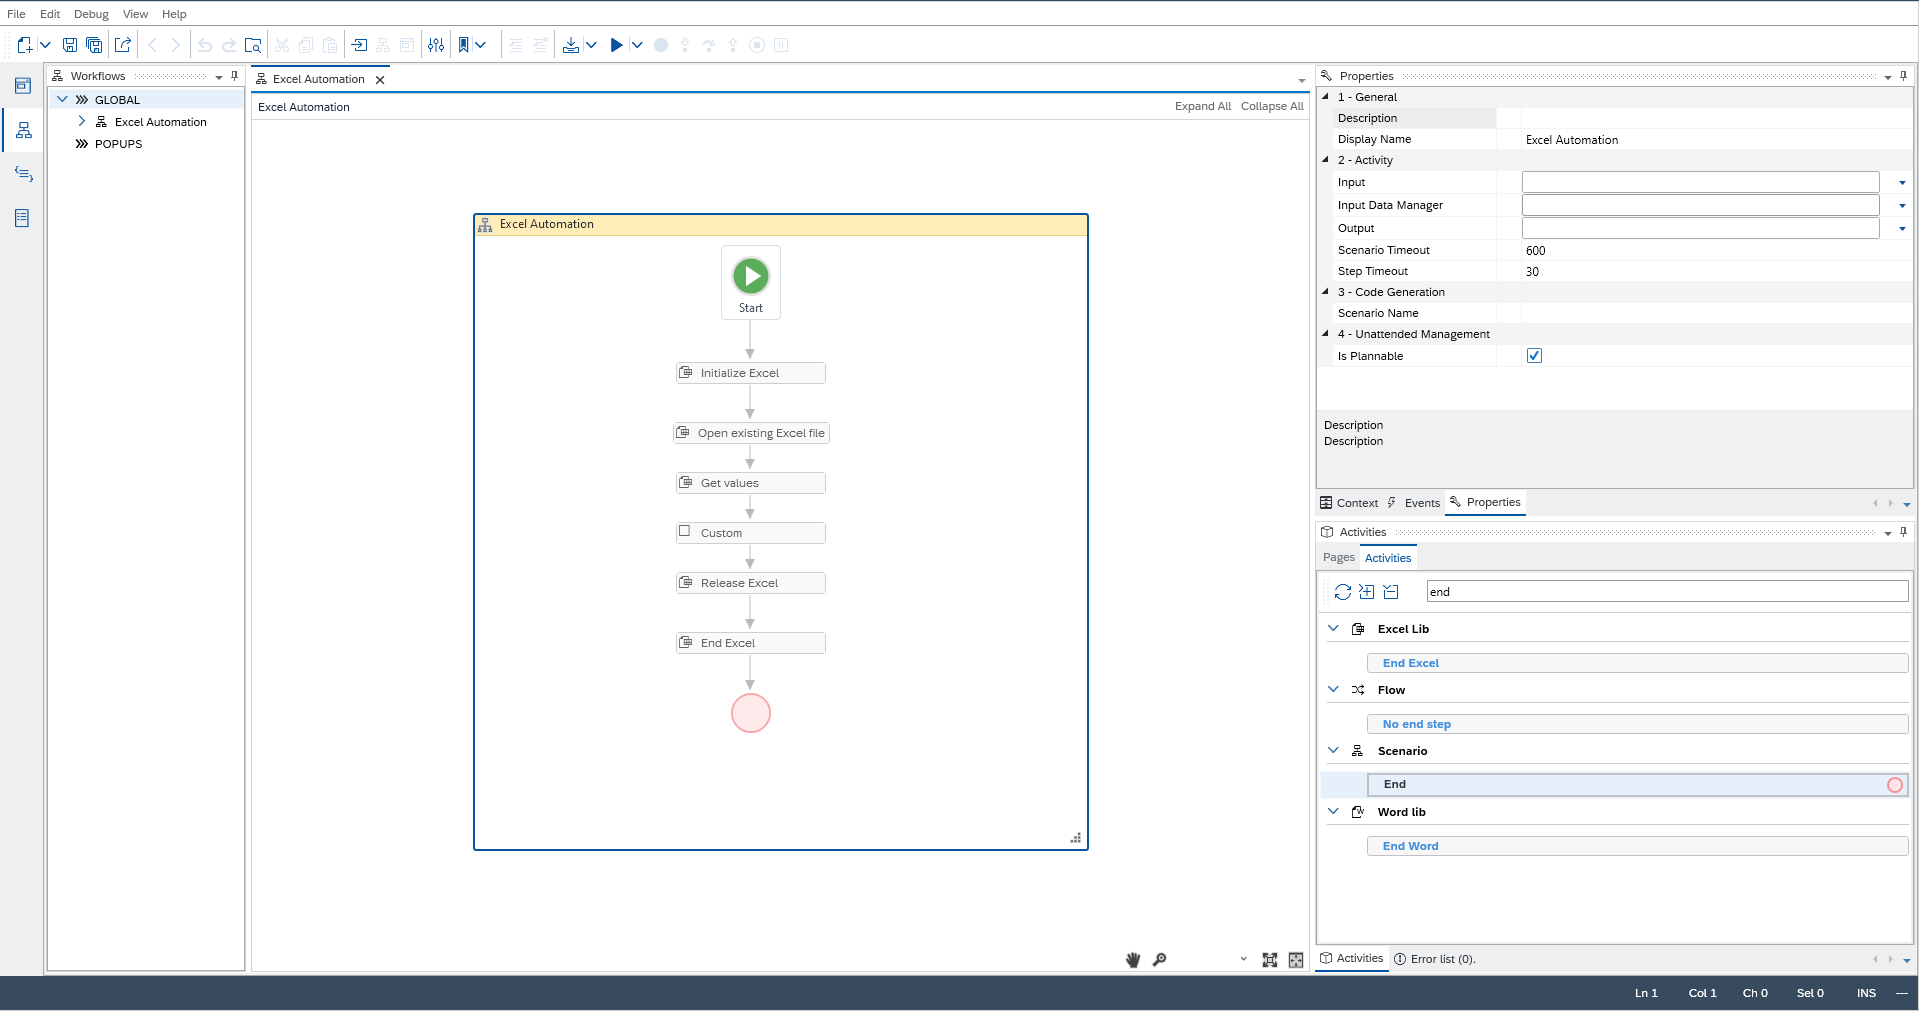The width and height of the screenshot is (1919, 1011).
Task: Pin the Workflows panel
Action: (235, 76)
